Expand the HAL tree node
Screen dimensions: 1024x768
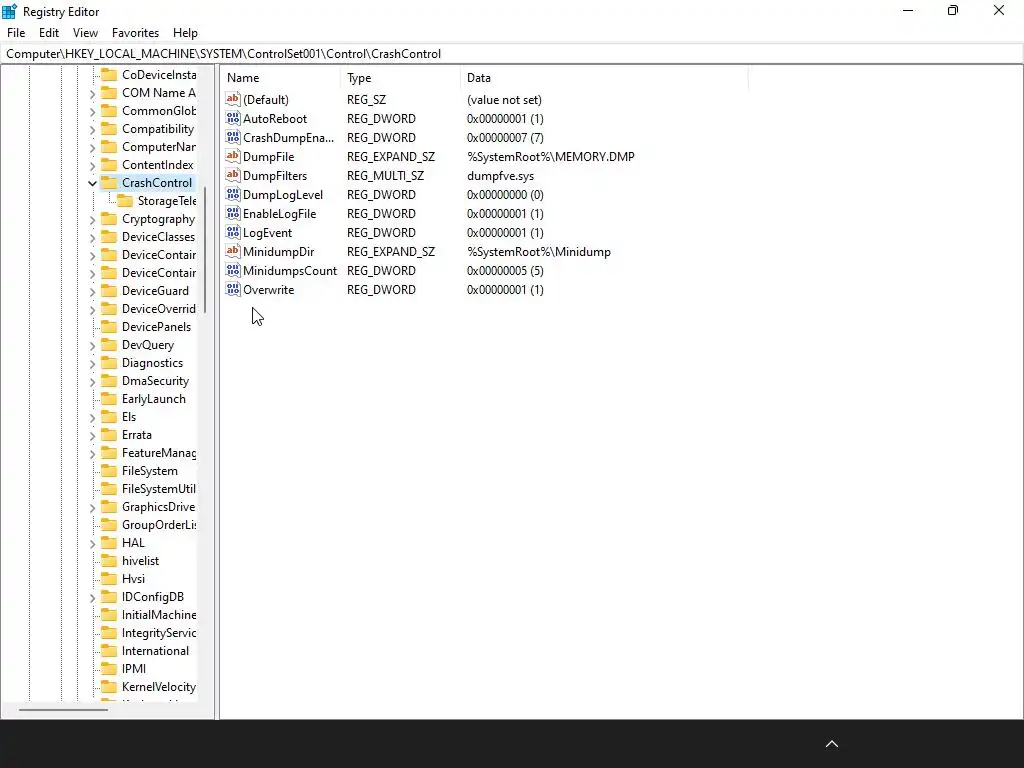pos(92,543)
